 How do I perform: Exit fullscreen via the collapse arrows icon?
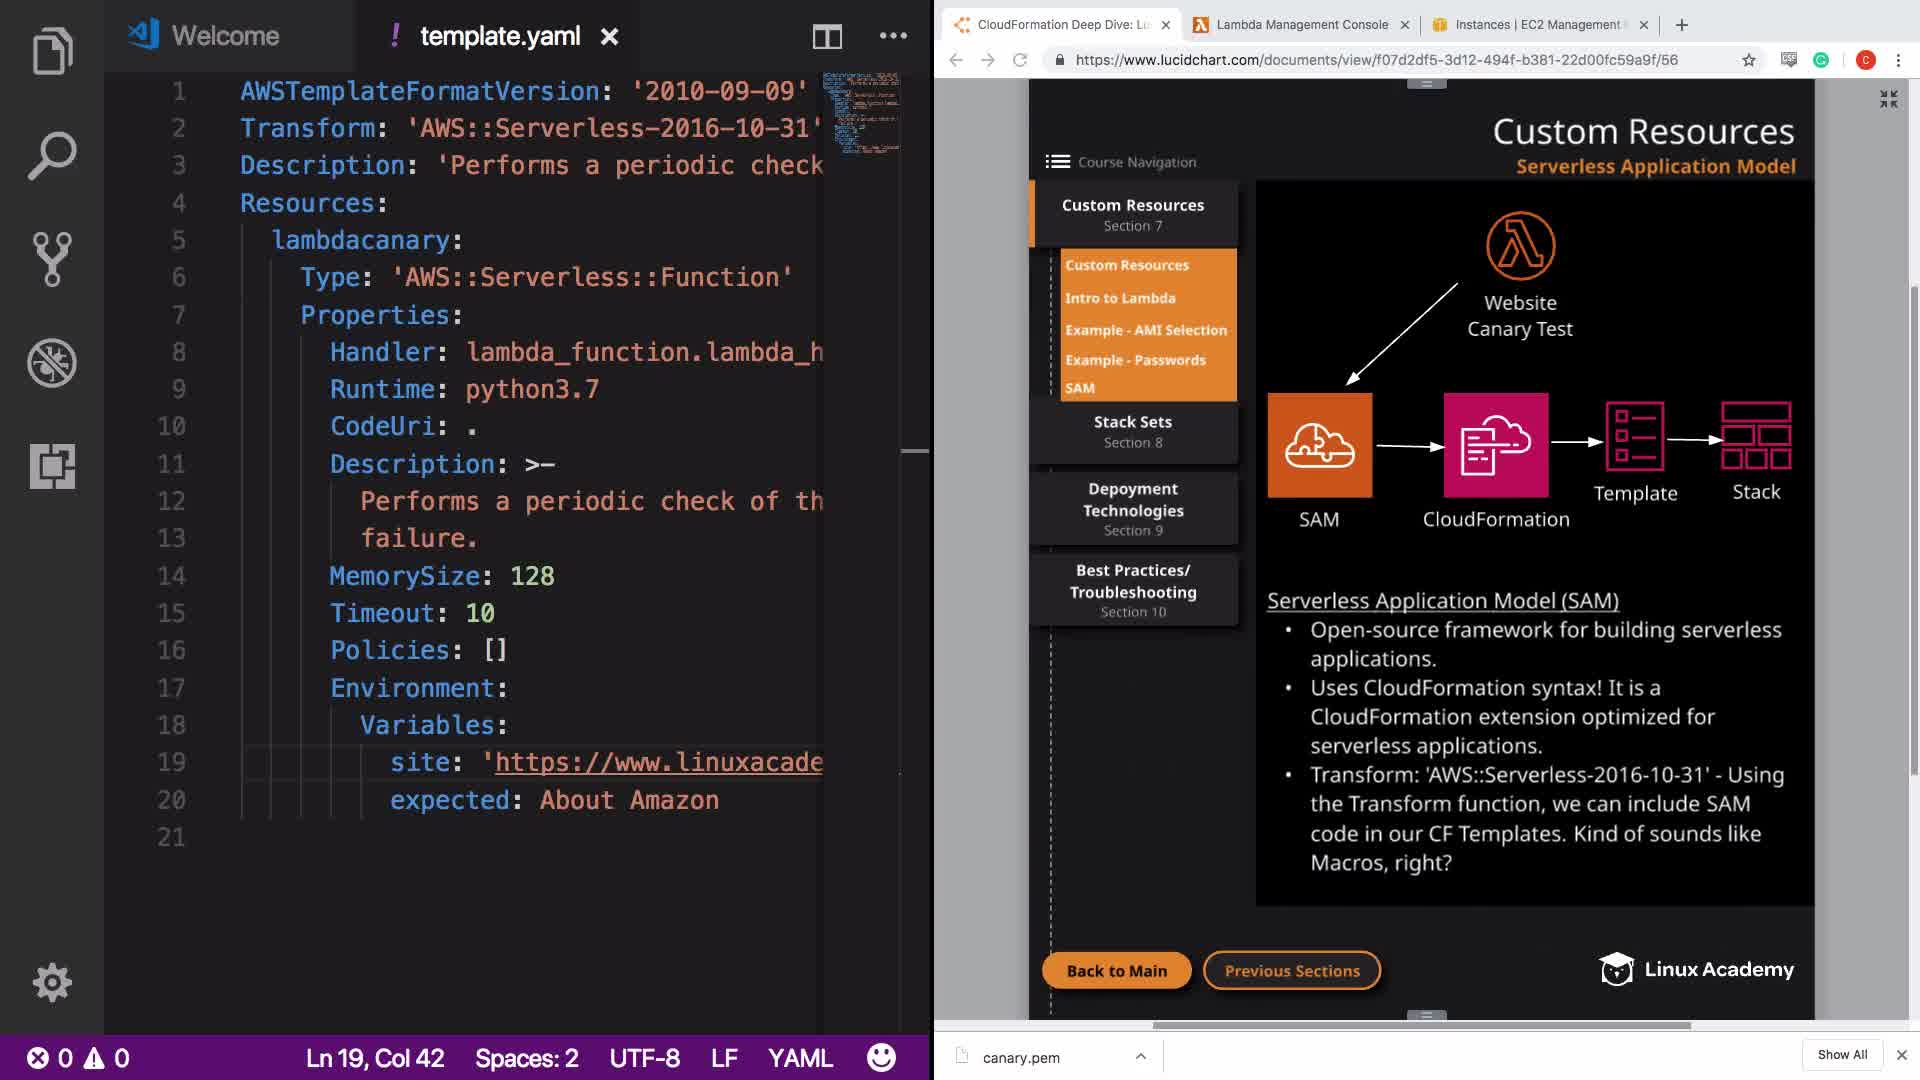click(1888, 99)
